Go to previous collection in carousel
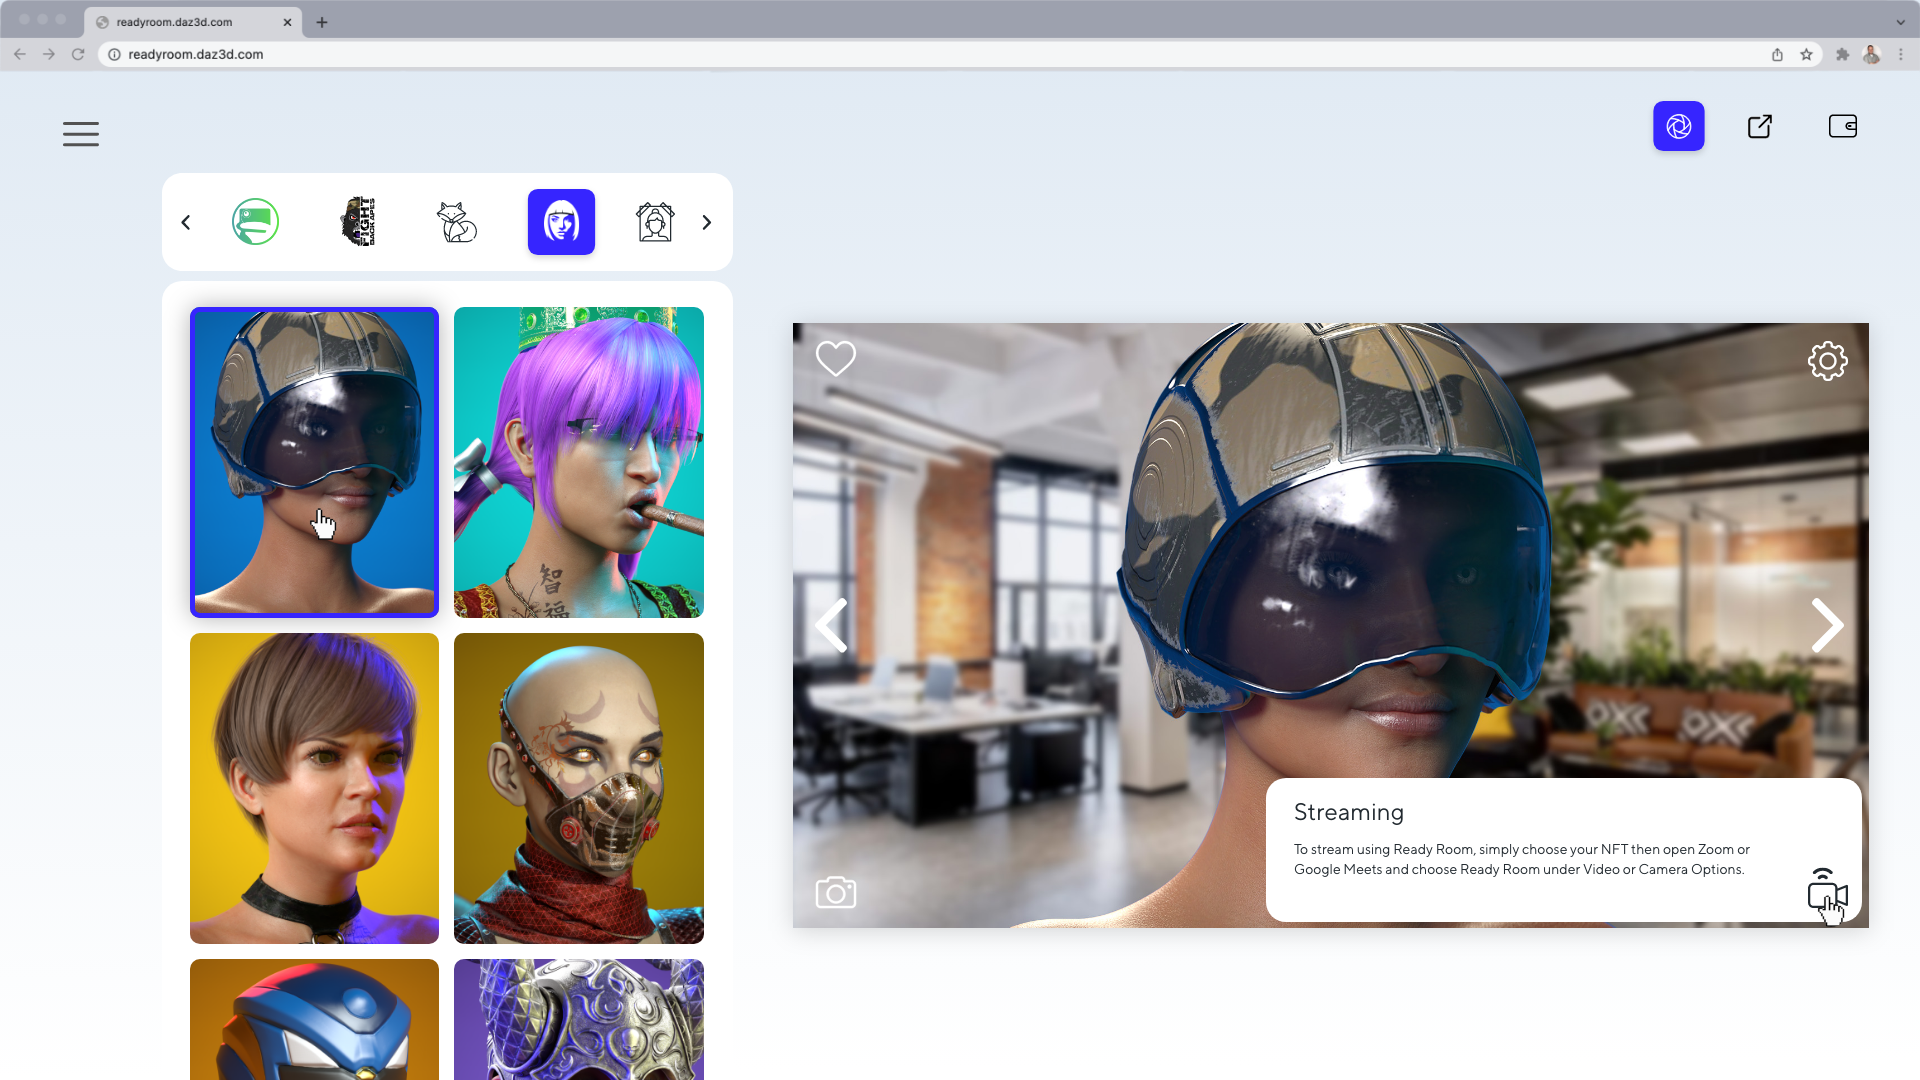 coord(186,222)
